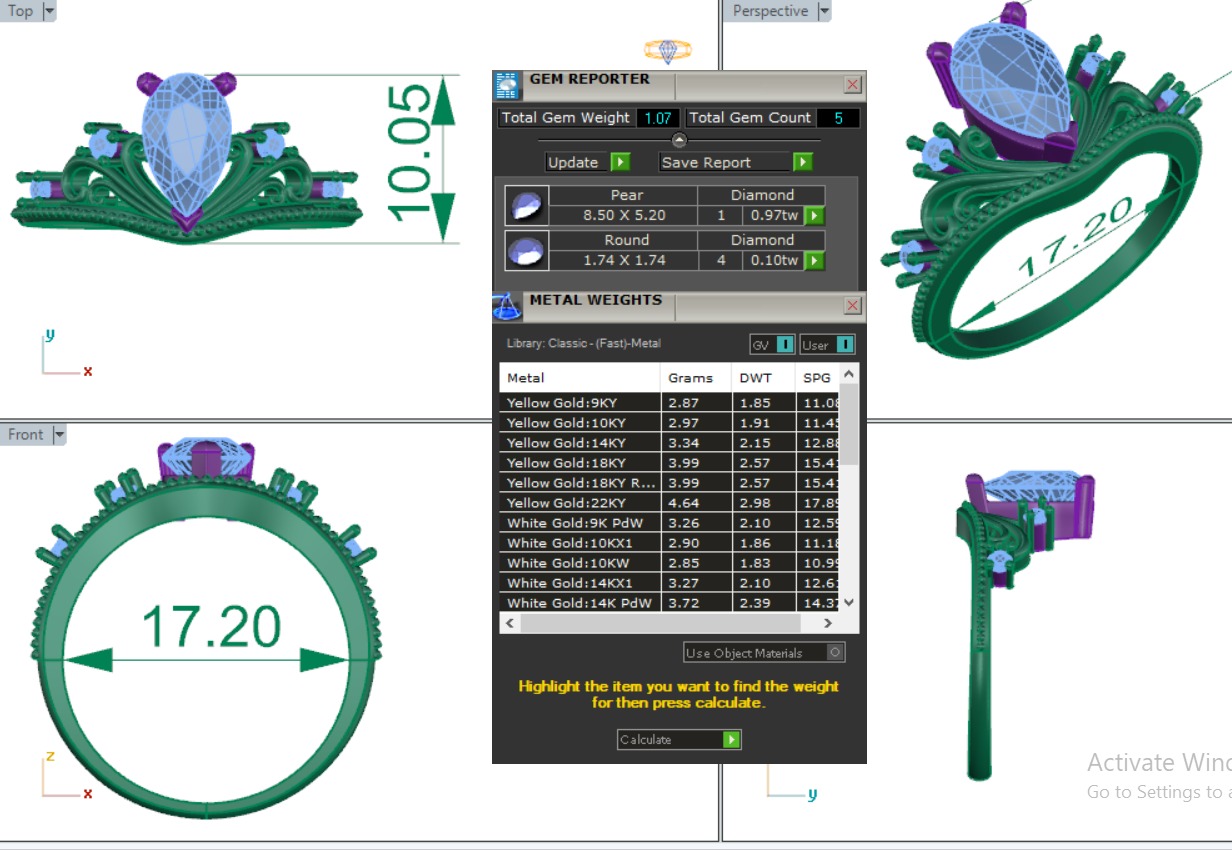Click green arrow beside Save Report
The height and width of the screenshot is (850, 1232).
(x=802, y=162)
